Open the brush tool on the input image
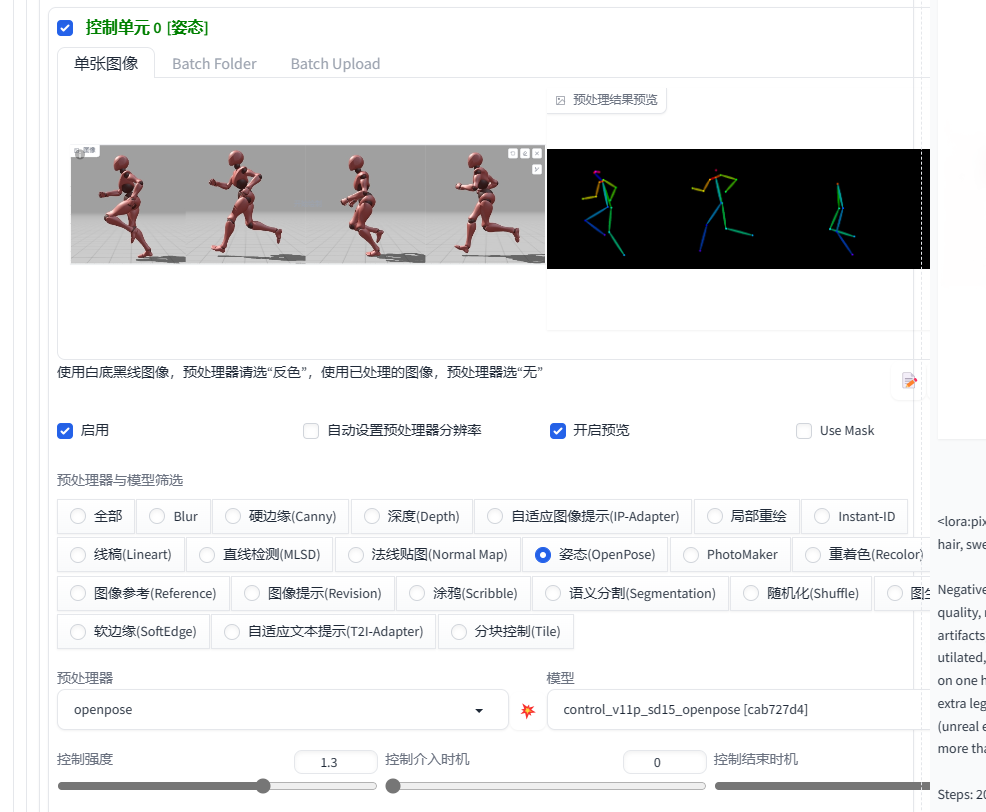Viewport: 986px width, 812px height. (x=537, y=169)
